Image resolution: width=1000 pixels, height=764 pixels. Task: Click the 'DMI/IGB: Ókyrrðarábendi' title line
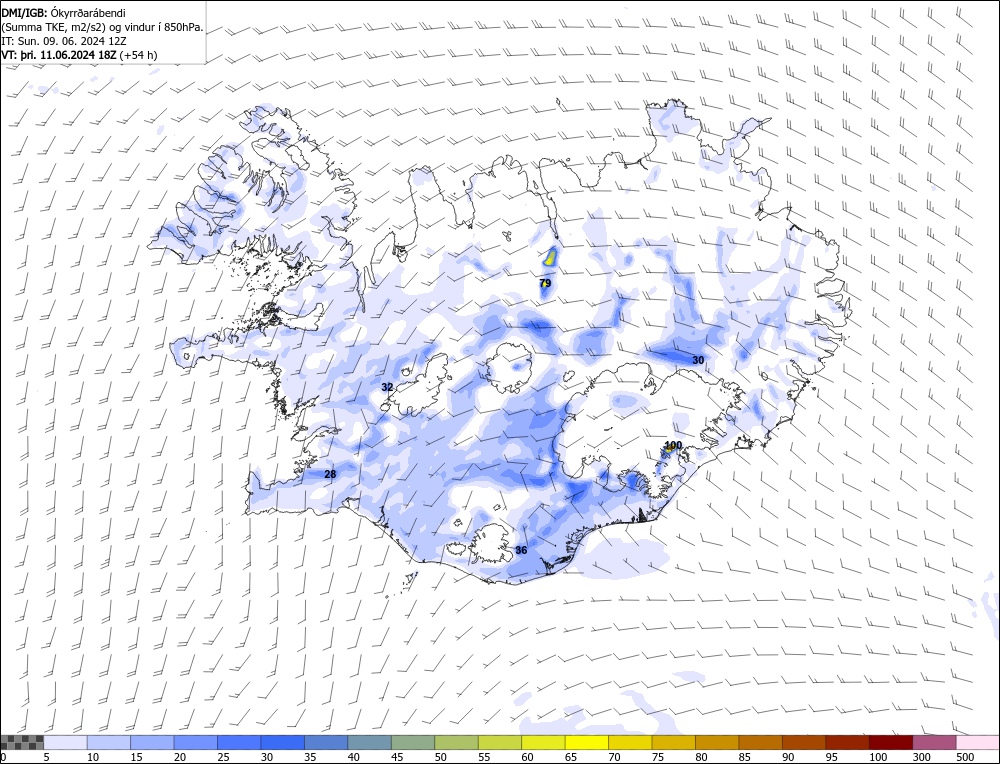point(64,13)
